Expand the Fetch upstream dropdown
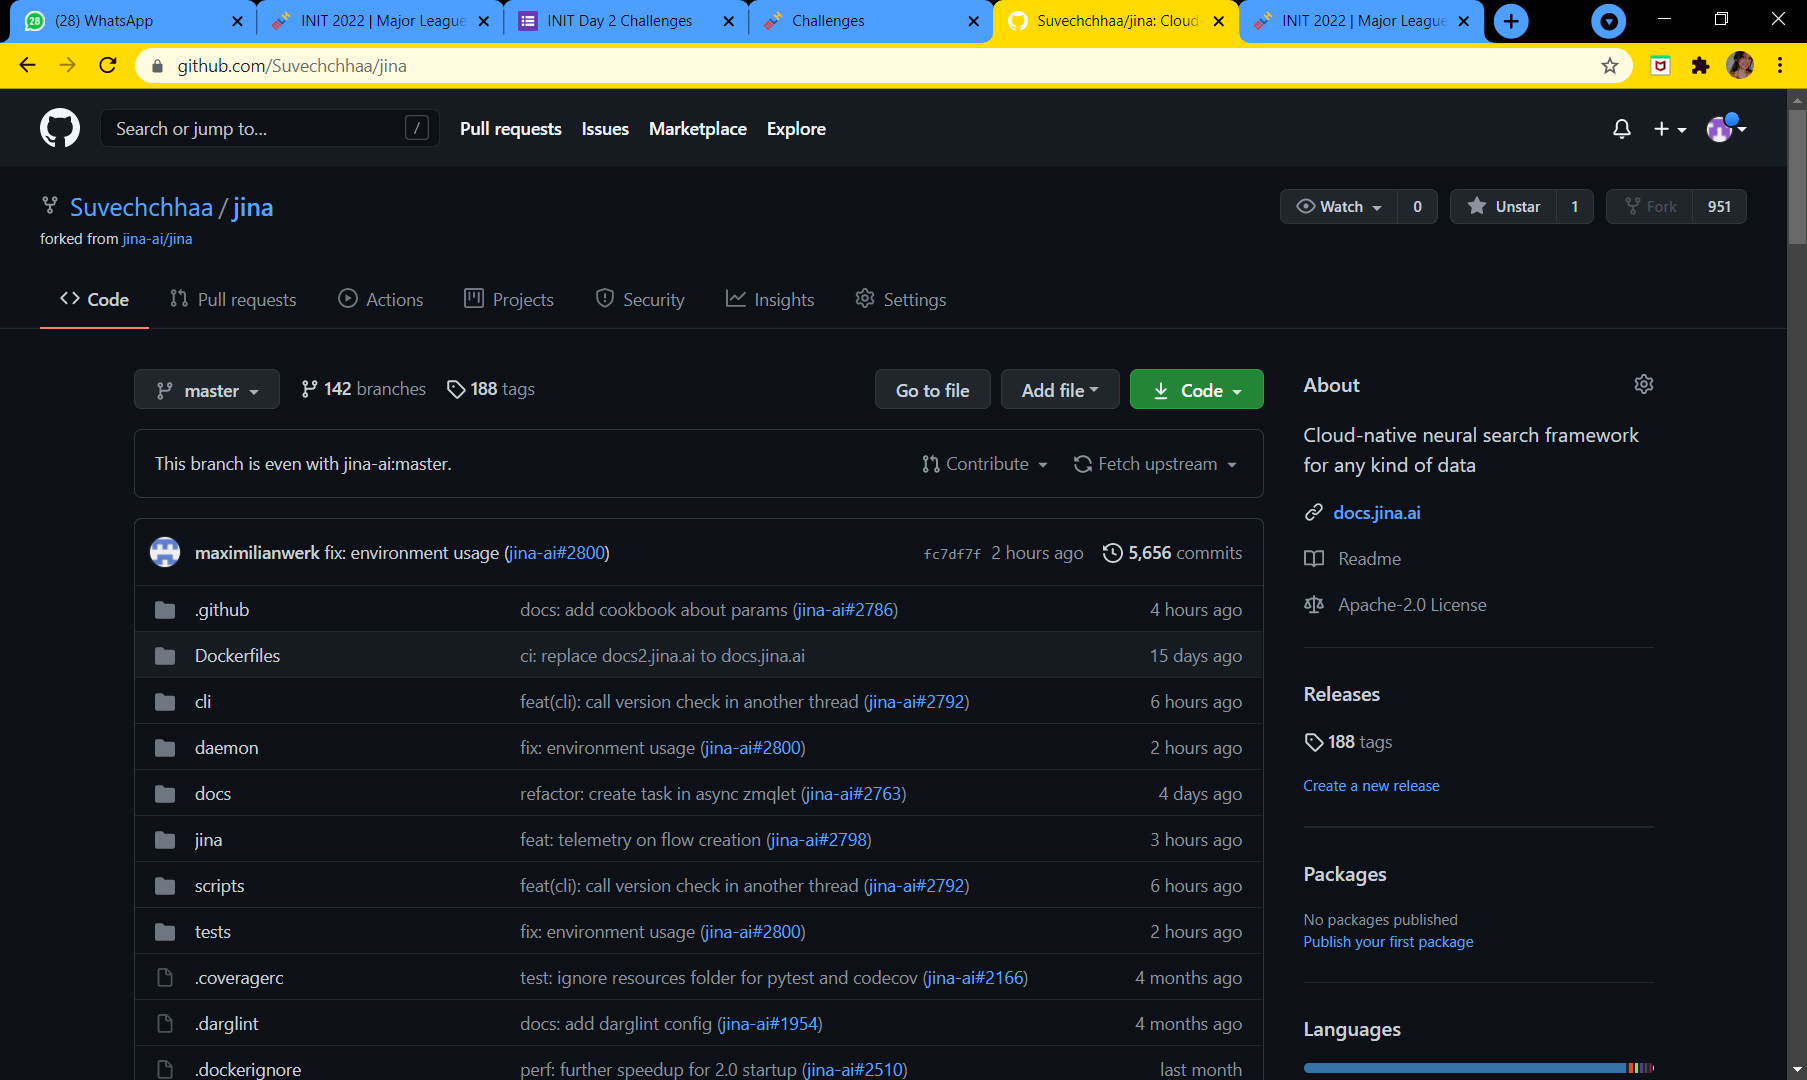Image resolution: width=1807 pixels, height=1080 pixels. [x=1155, y=464]
